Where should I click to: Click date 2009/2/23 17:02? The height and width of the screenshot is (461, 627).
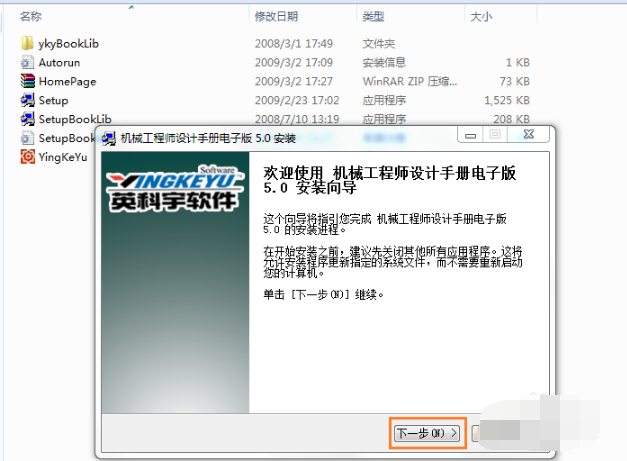(297, 100)
